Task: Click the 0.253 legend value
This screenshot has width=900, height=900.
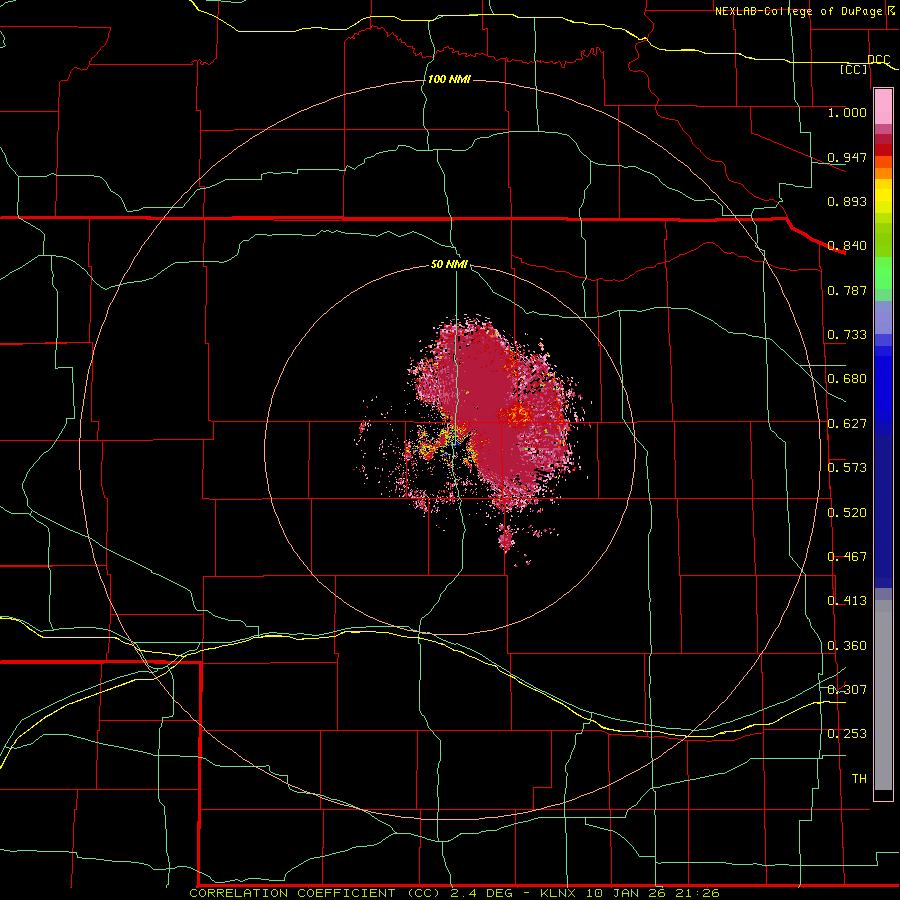Action: 847,734
